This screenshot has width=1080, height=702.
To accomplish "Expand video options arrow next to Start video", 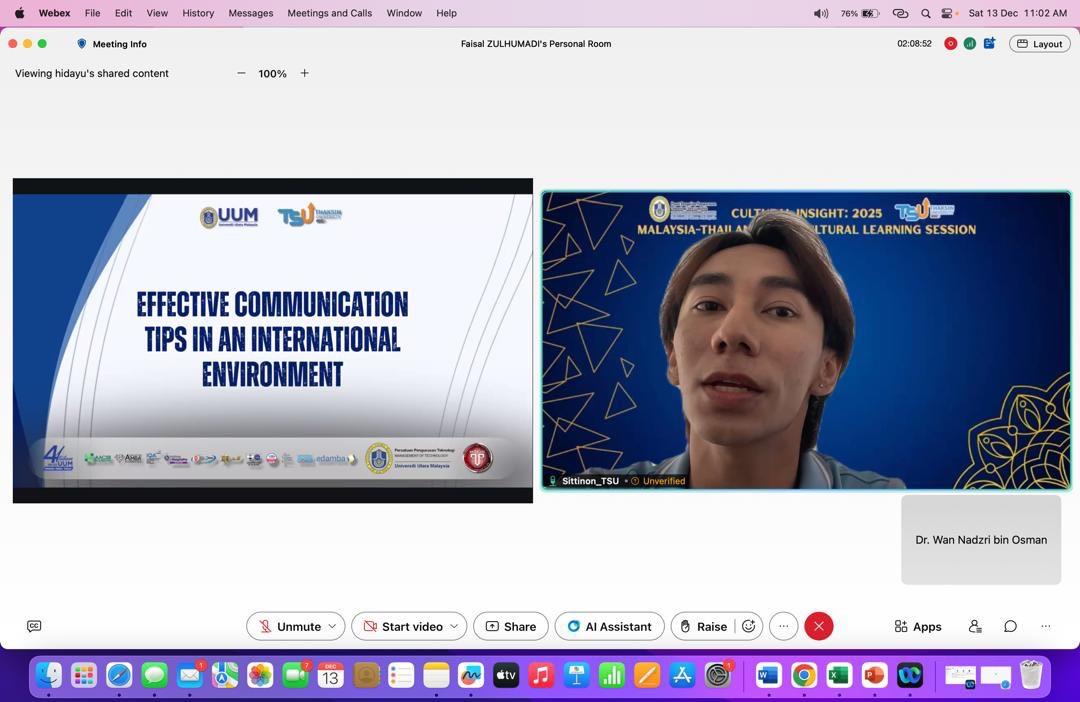I will pyautogui.click(x=454, y=626).
